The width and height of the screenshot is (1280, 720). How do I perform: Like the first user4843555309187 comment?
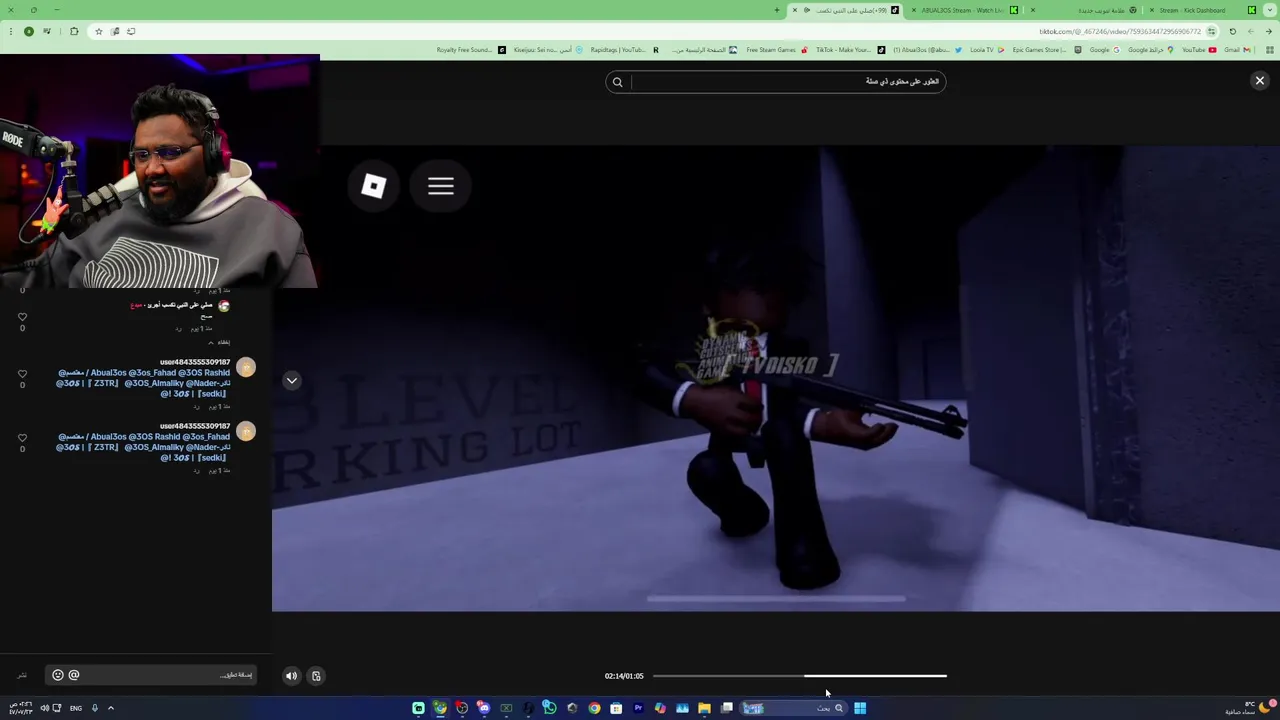click(22, 374)
